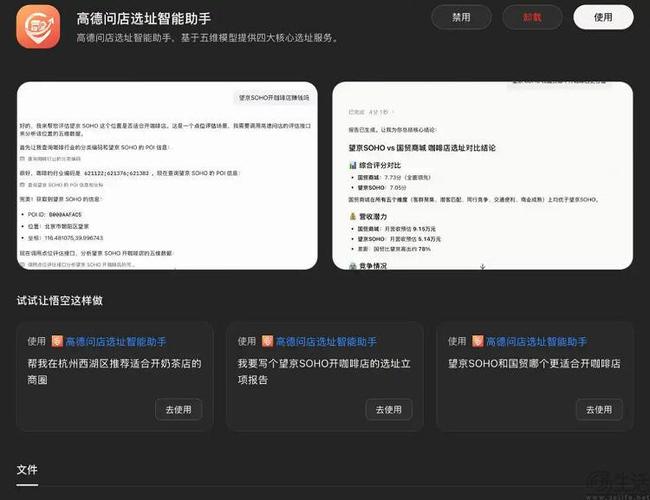Click the assistant link in 望京SOHO和国贸 card
Screen dimensions: 650x500
click(x=536, y=342)
